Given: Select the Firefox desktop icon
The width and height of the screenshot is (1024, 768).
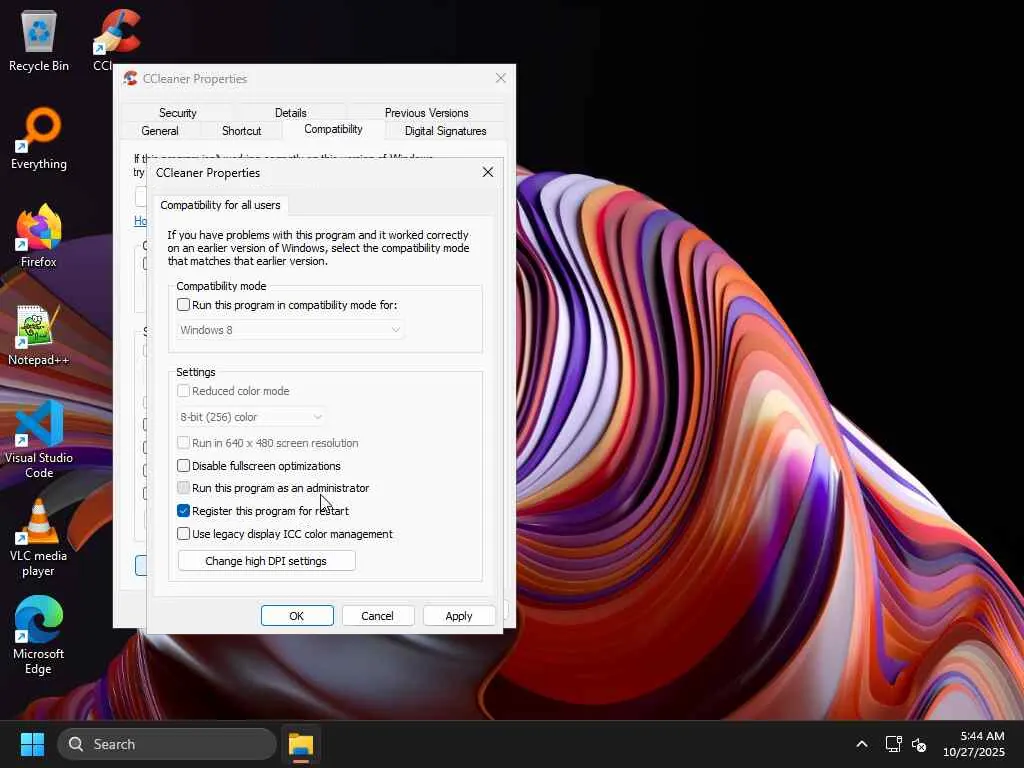Looking at the screenshot, I should [x=39, y=236].
